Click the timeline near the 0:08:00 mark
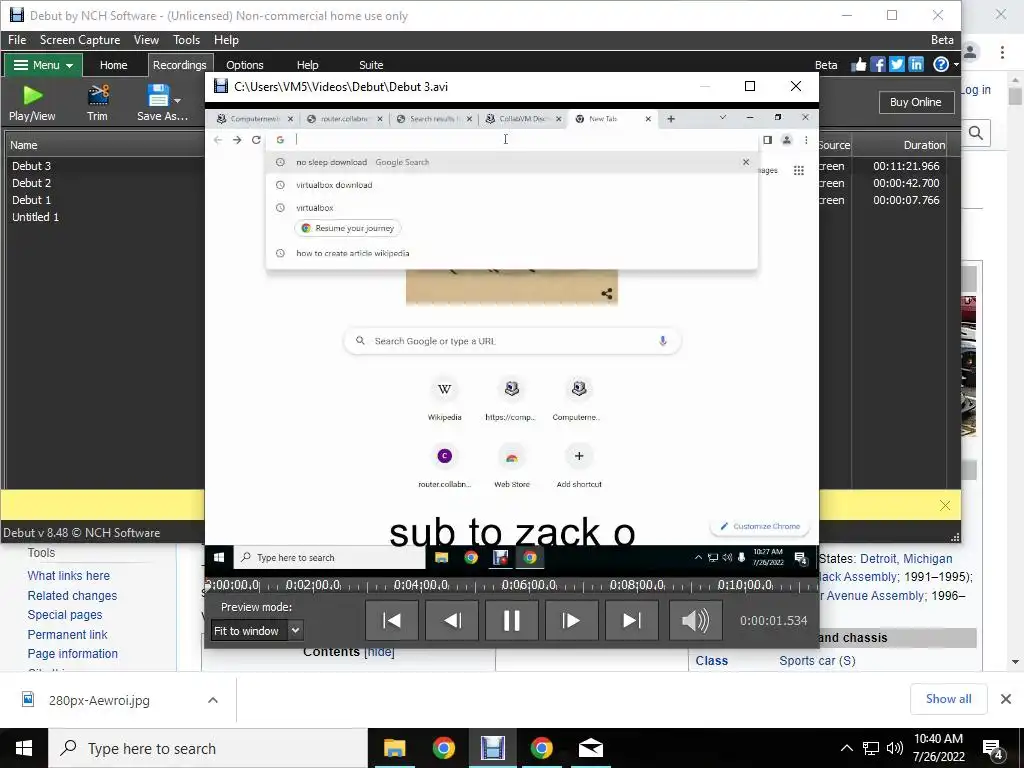Image resolution: width=1024 pixels, height=768 pixels. 637,585
